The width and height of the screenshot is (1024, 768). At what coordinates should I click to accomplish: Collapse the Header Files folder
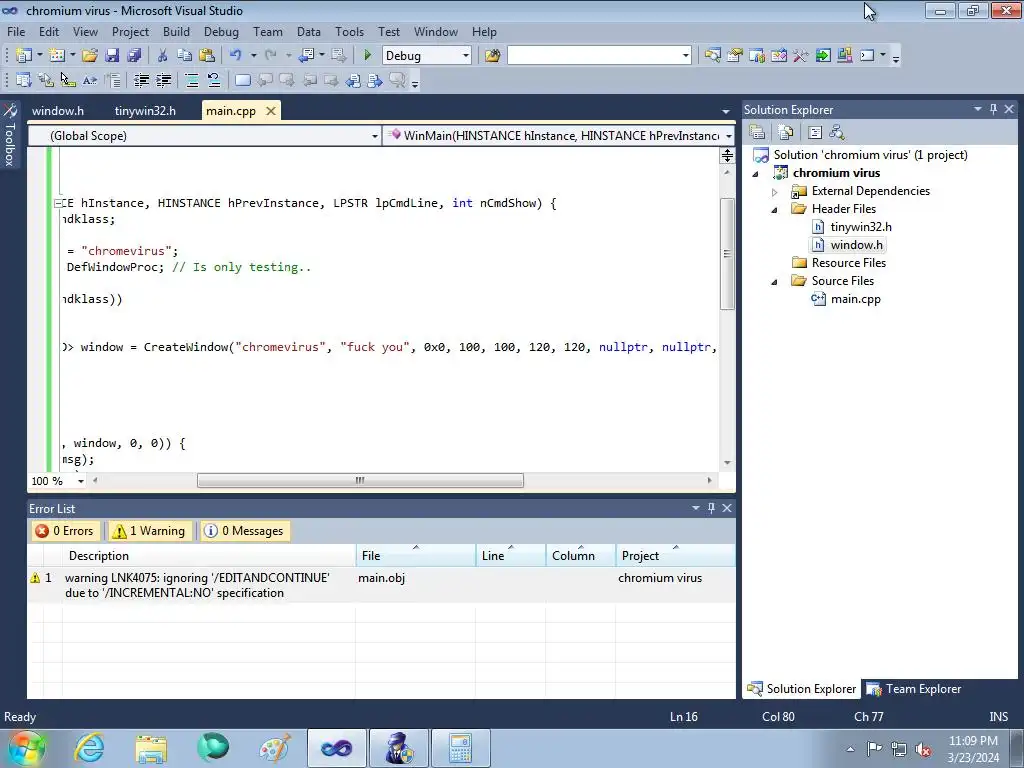point(775,210)
